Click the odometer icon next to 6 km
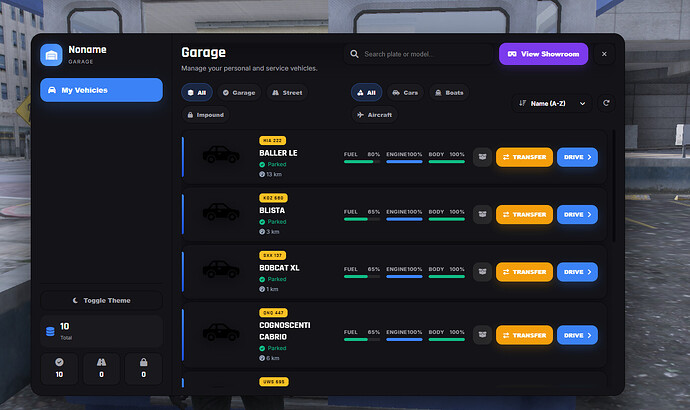This screenshot has width=690, height=410. pyautogui.click(x=262, y=359)
